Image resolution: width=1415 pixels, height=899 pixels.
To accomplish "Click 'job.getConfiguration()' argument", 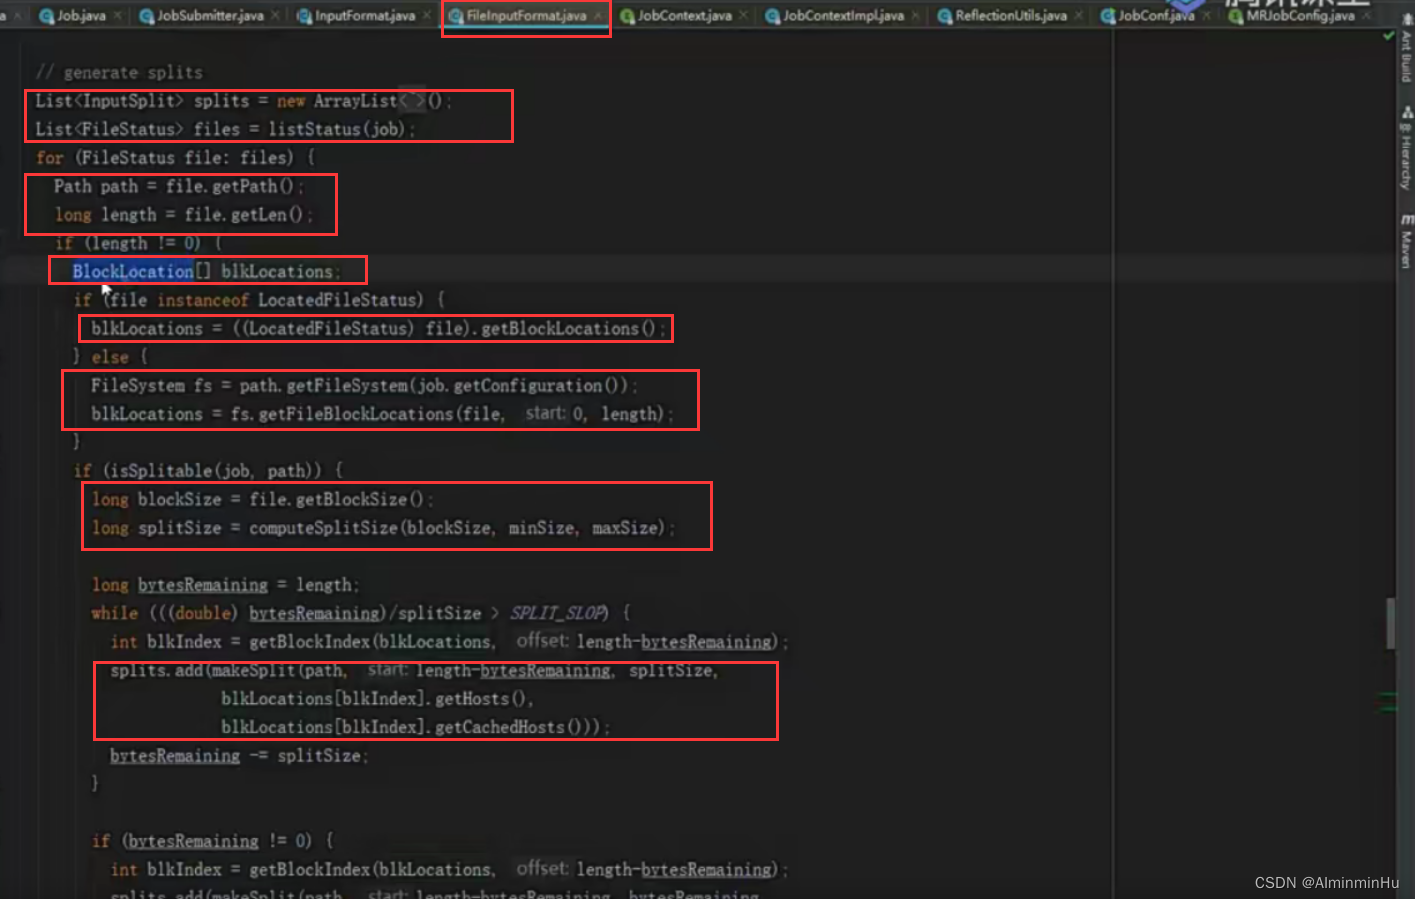I will pyautogui.click(x=519, y=385).
